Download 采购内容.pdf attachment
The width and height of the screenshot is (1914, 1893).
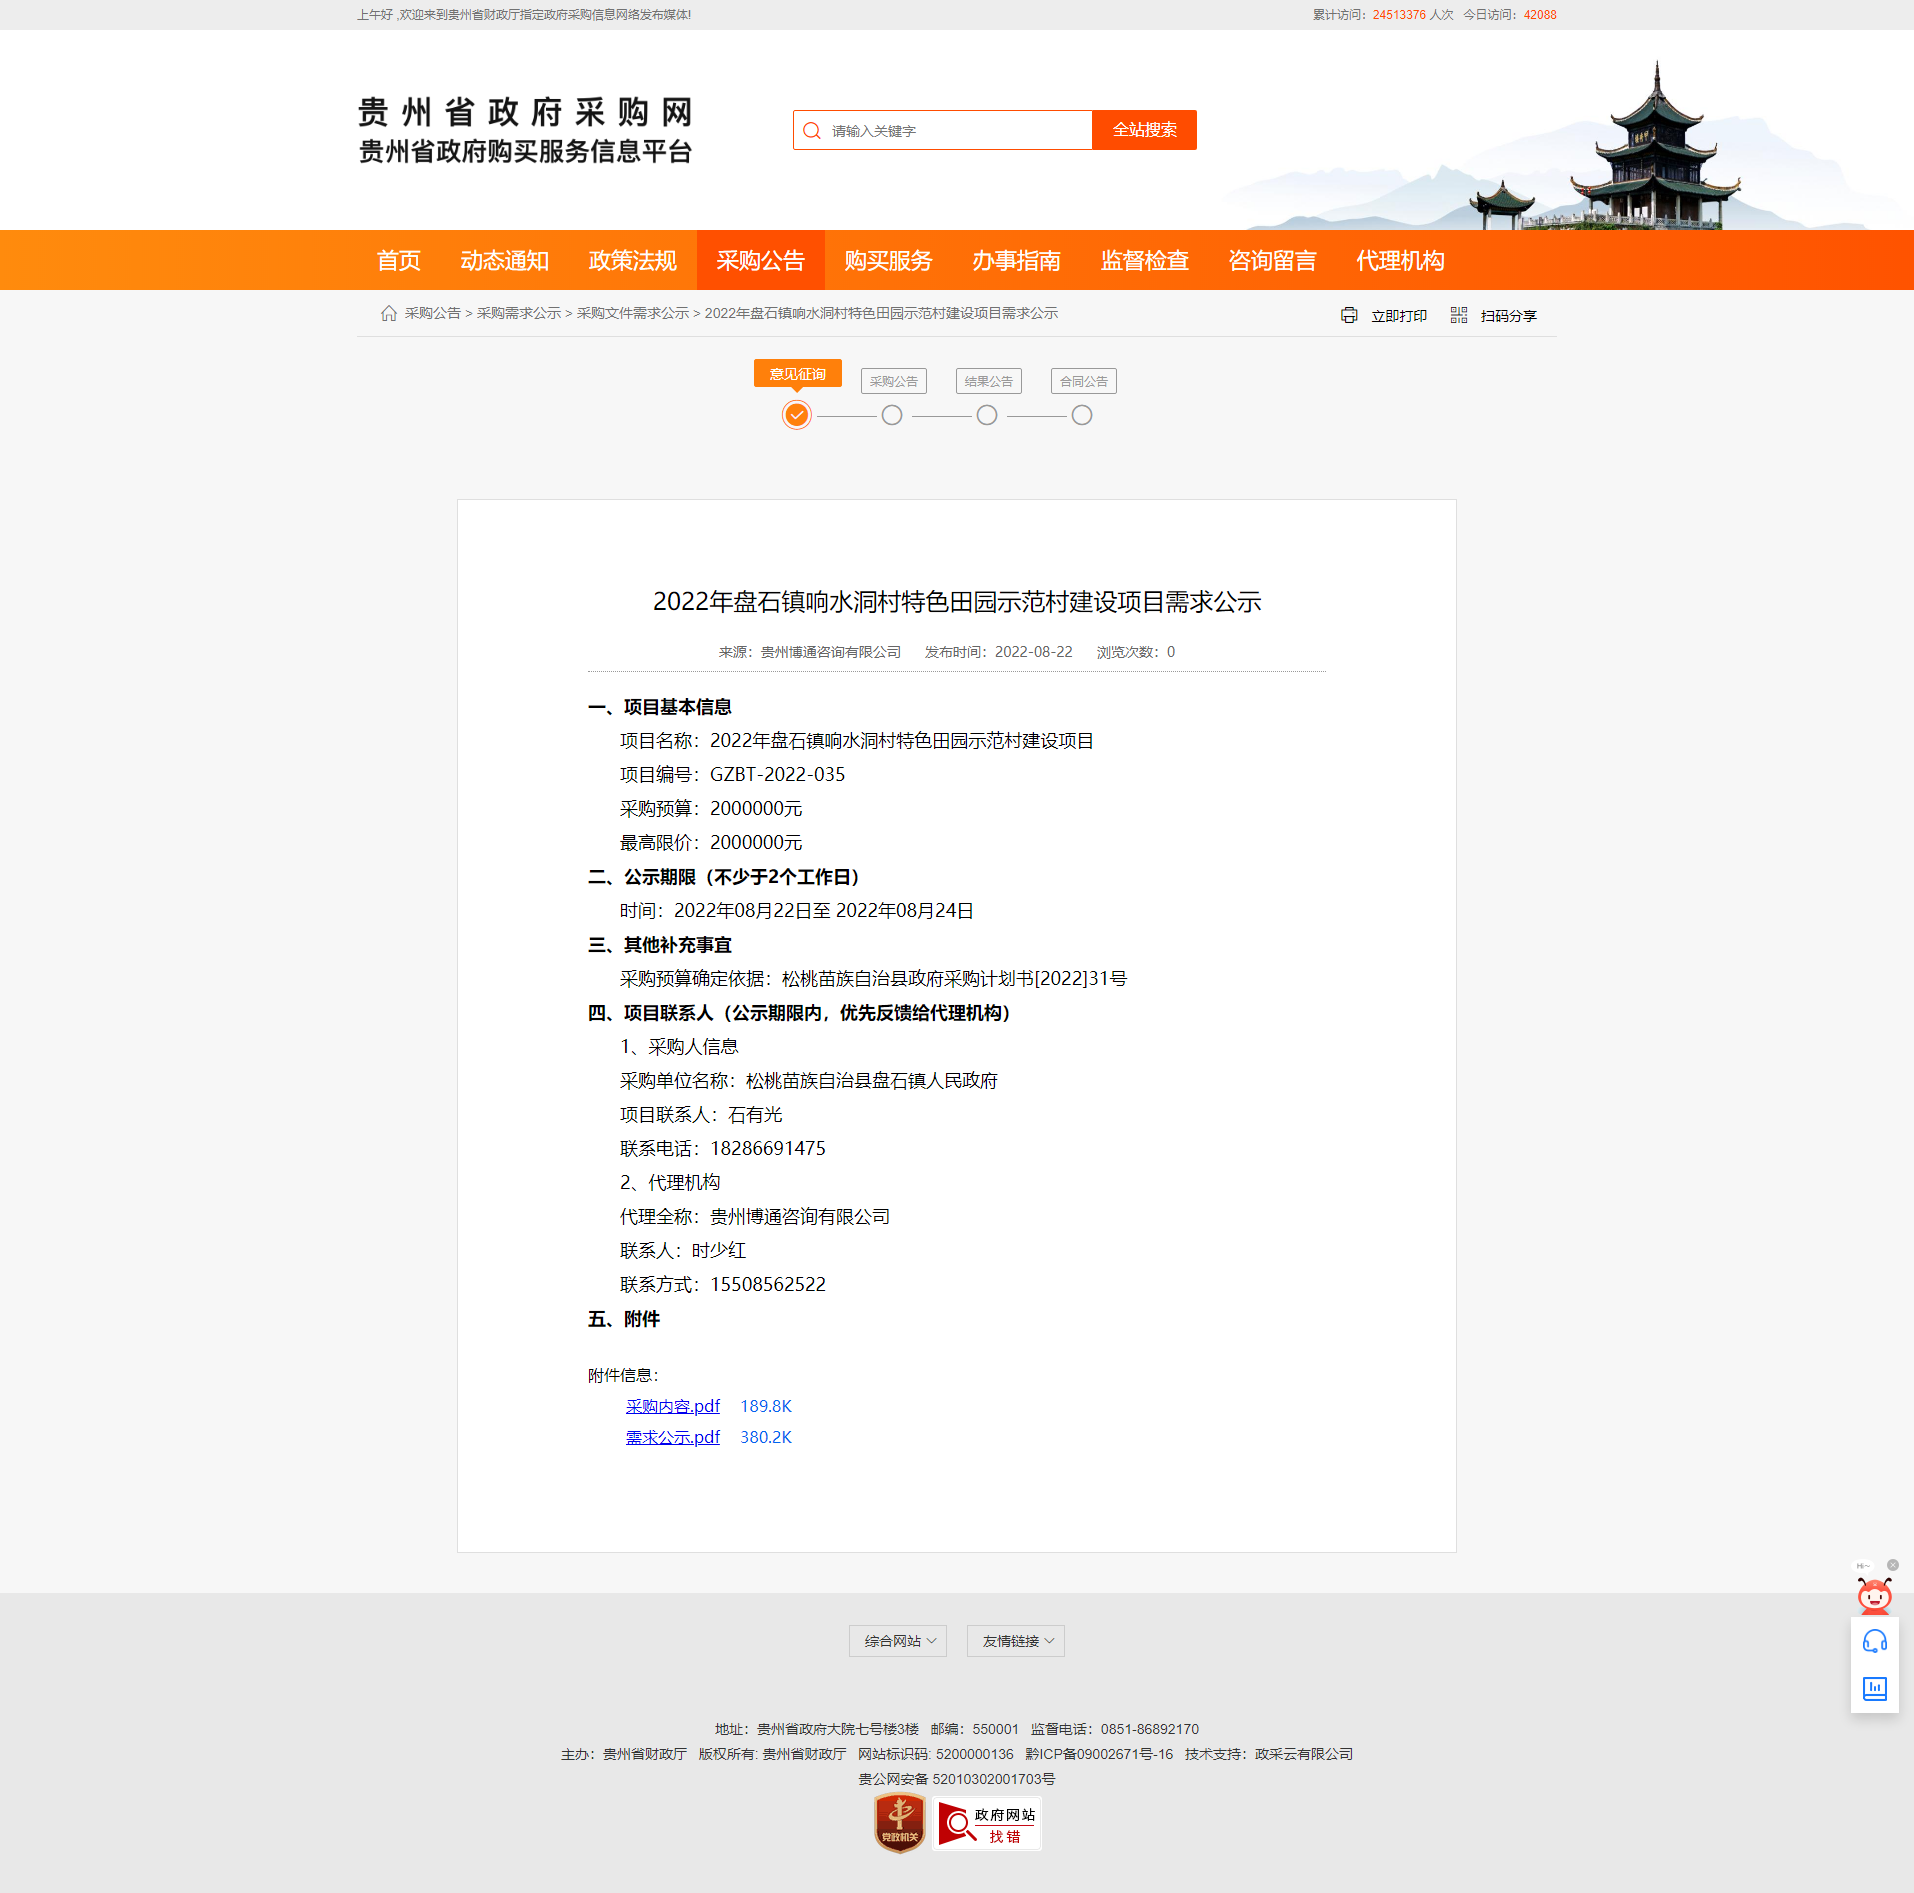pyautogui.click(x=673, y=1406)
